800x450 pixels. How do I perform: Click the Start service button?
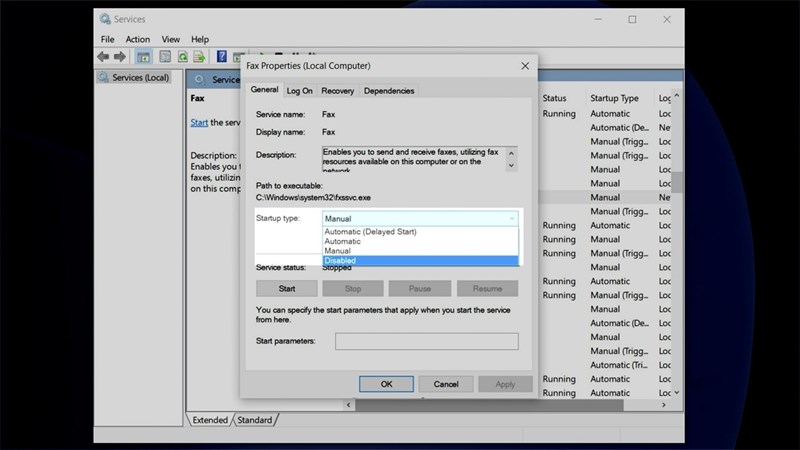click(287, 289)
